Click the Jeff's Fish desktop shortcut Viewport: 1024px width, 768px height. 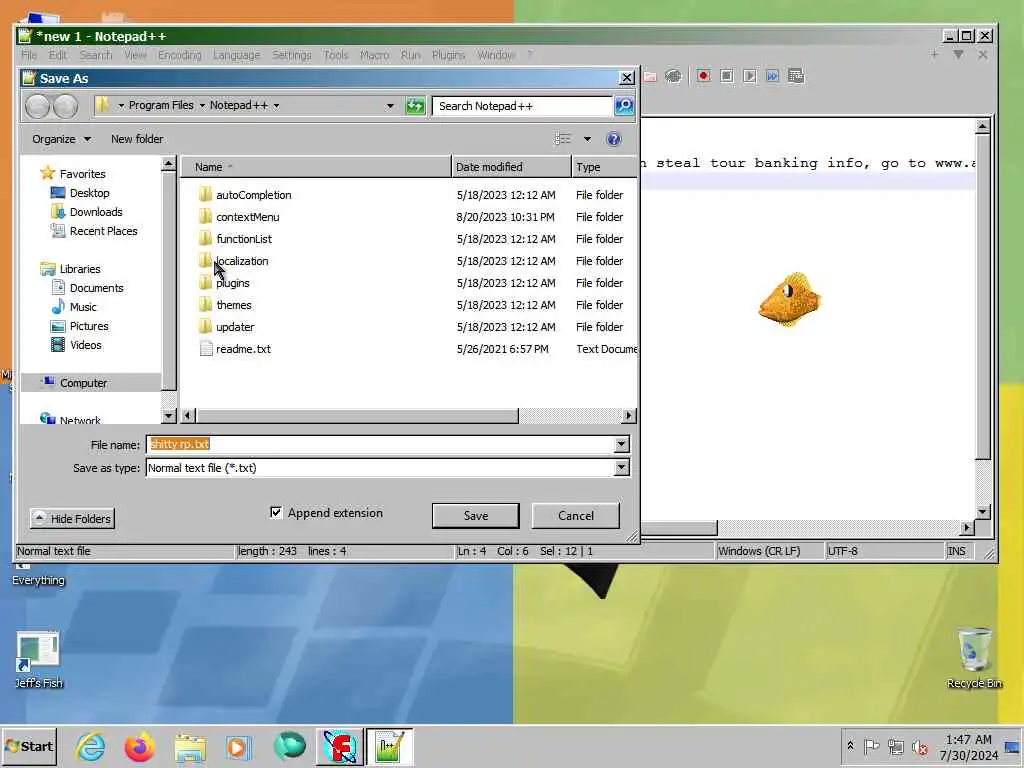tap(39, 660)
